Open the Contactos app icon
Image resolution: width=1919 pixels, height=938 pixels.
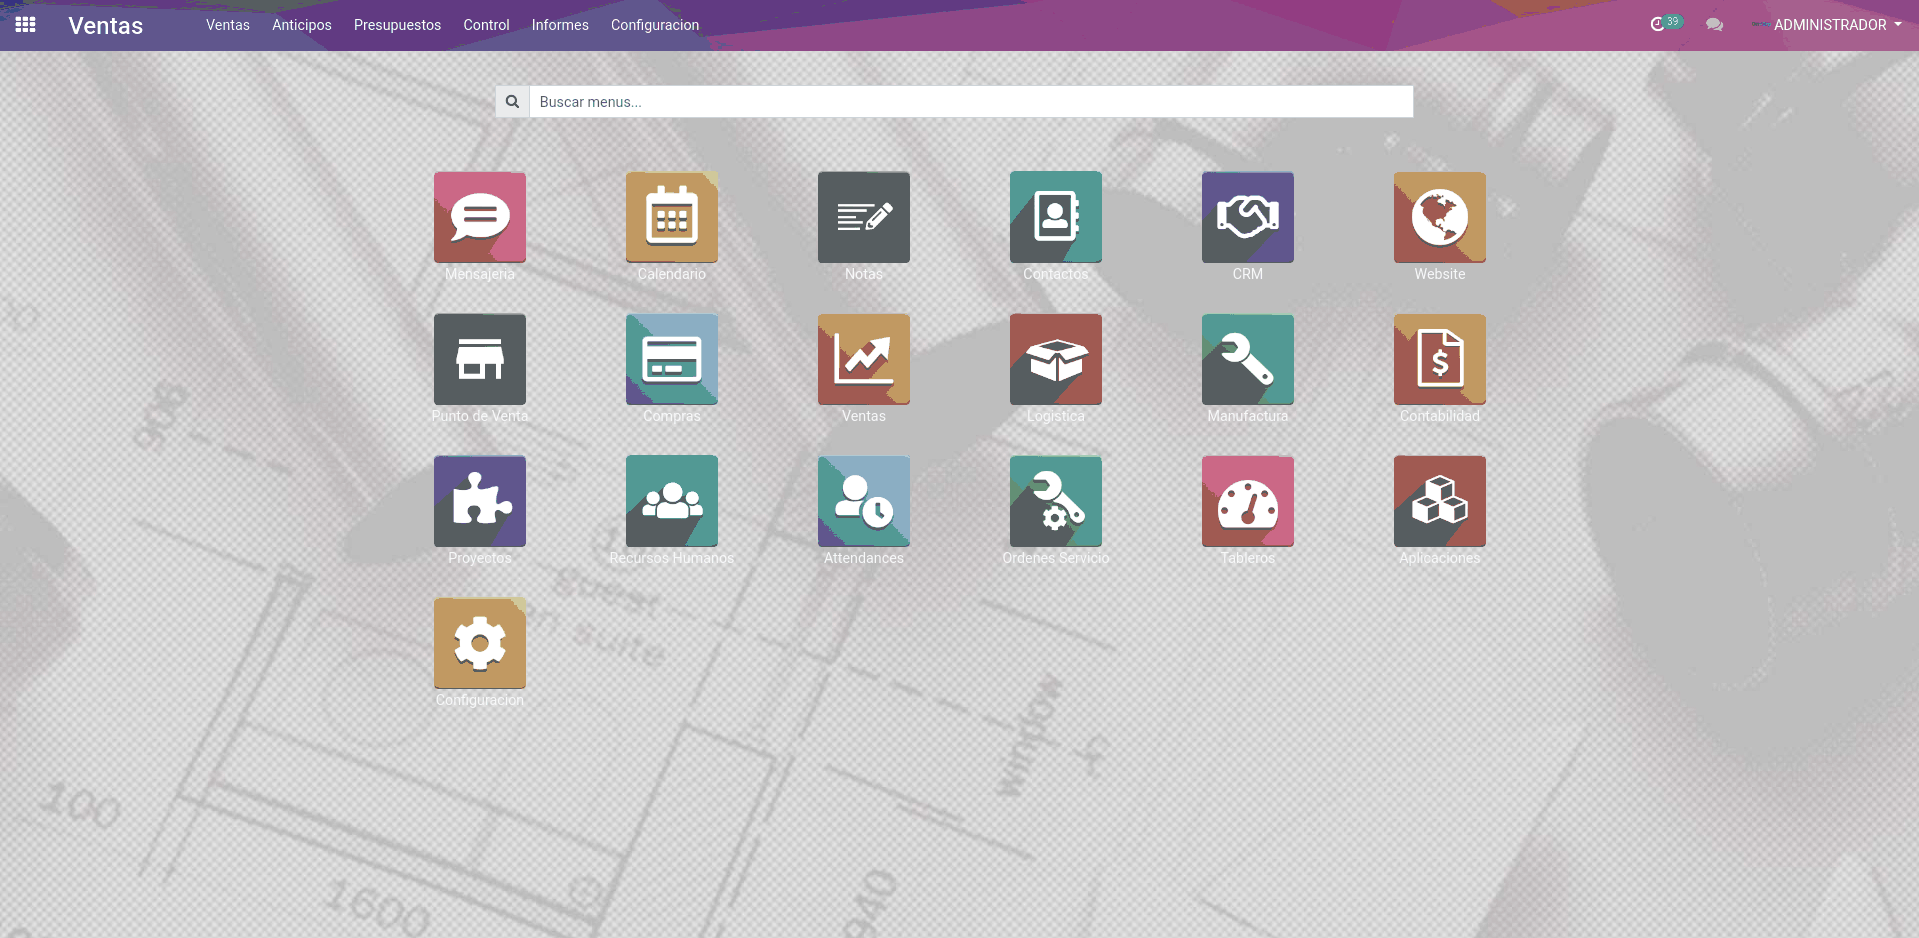1056,217
